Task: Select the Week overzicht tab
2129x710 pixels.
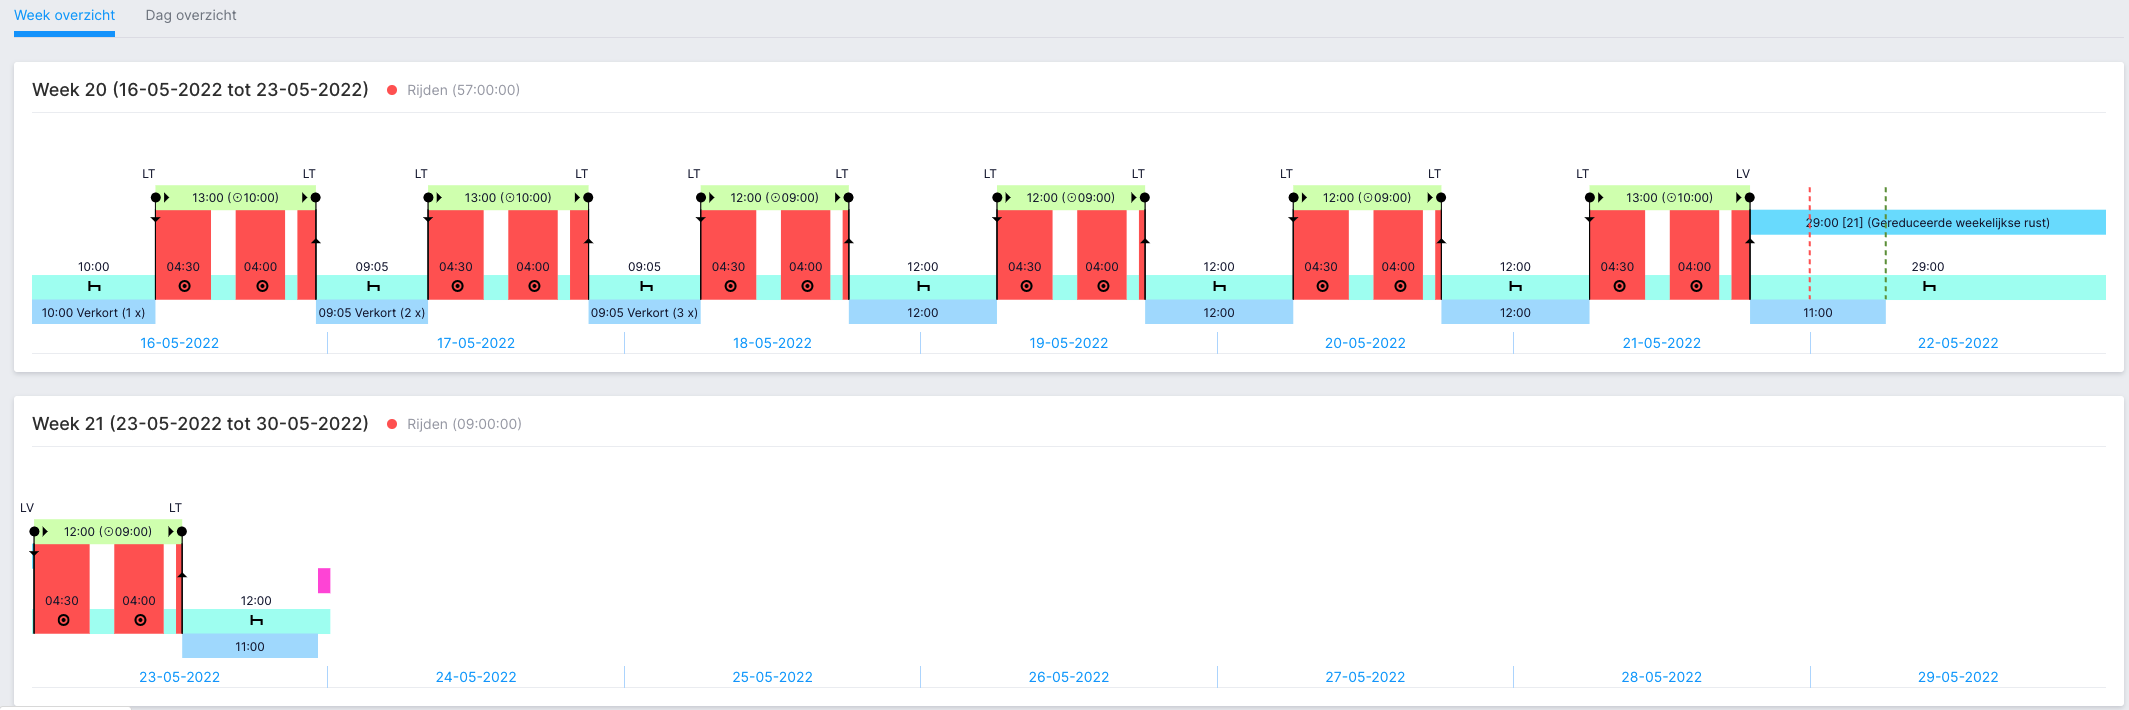Action: [64, 15]
